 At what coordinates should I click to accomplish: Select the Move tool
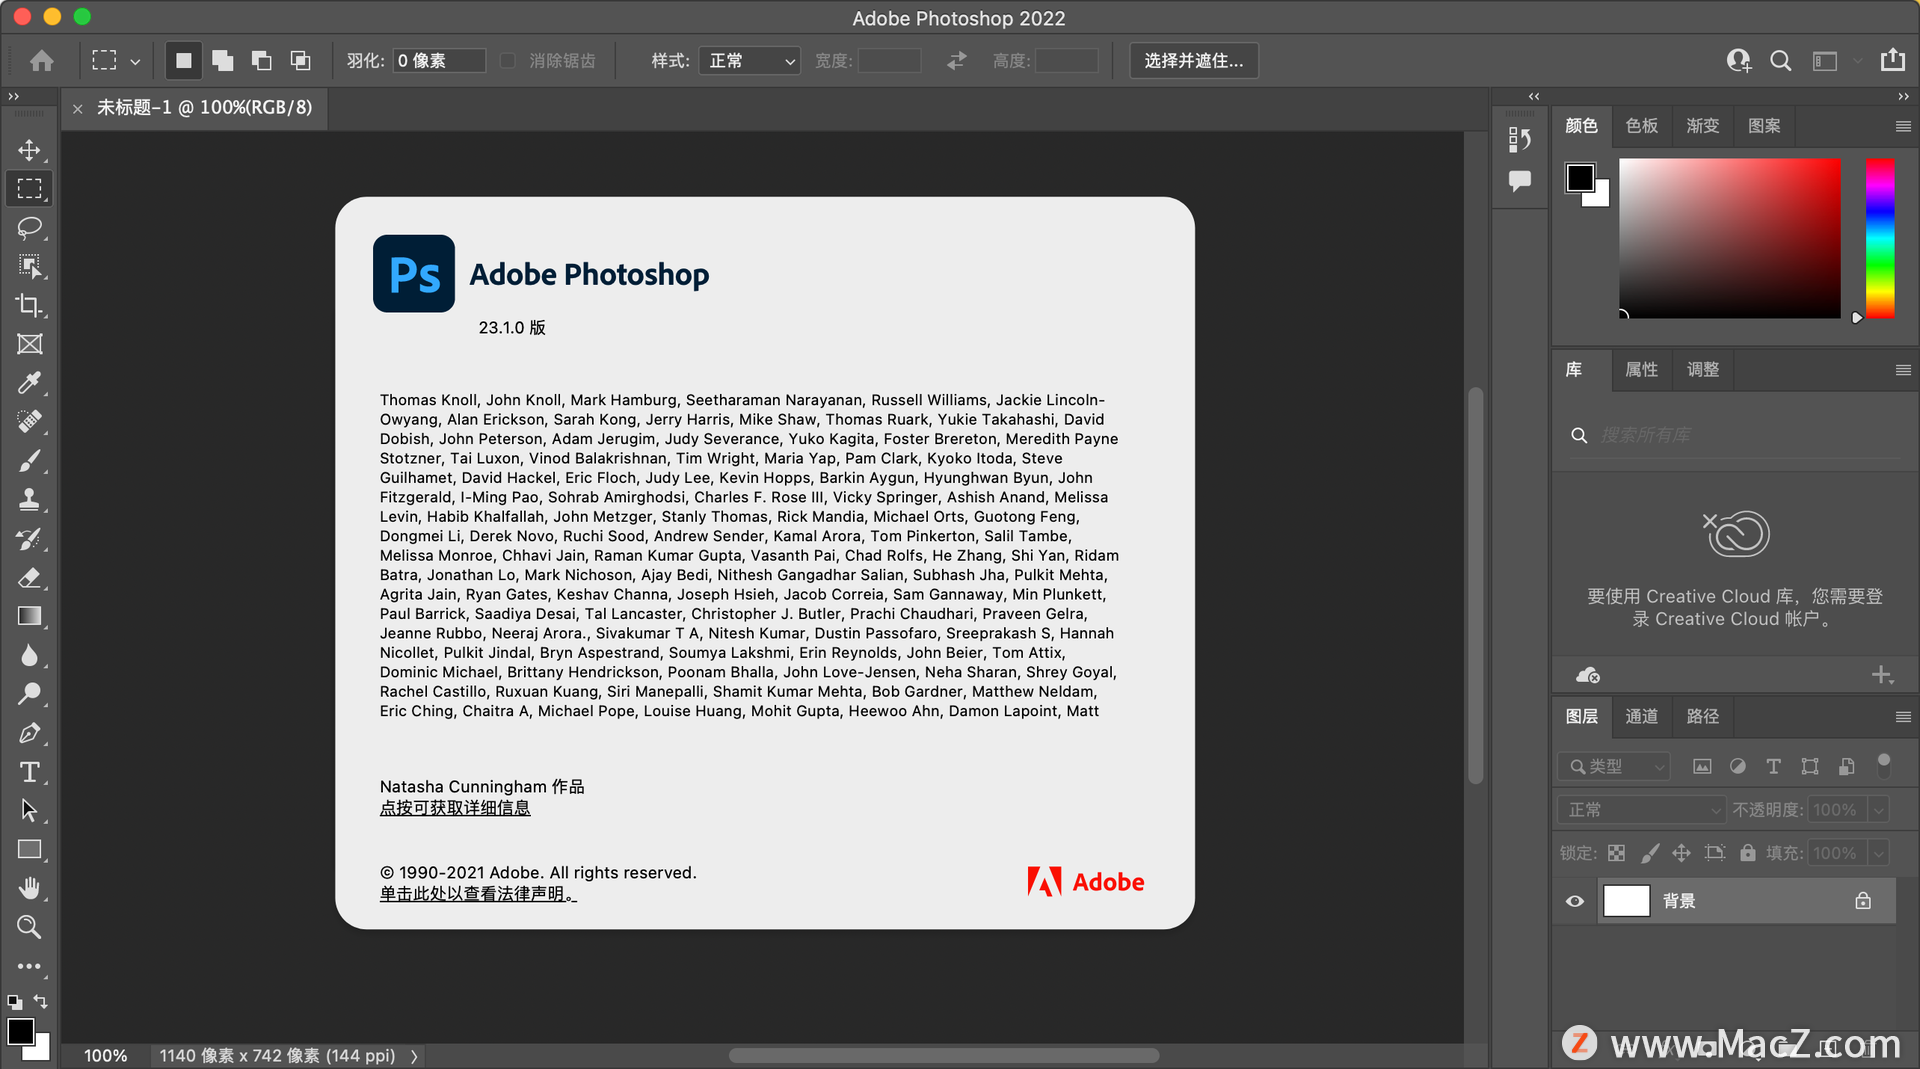[x=29, y=150]
